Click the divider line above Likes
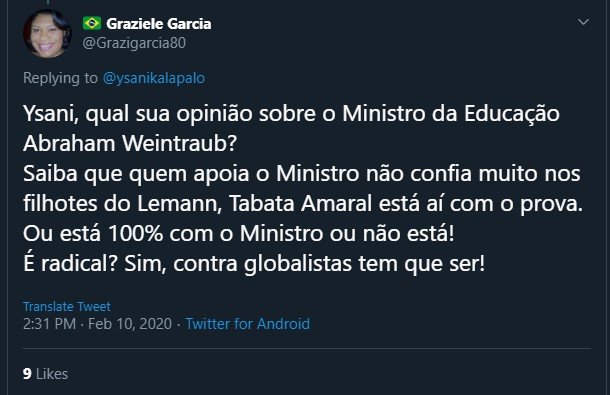The height and width of the screenshot is (395, 610). [x=307, y=348]
